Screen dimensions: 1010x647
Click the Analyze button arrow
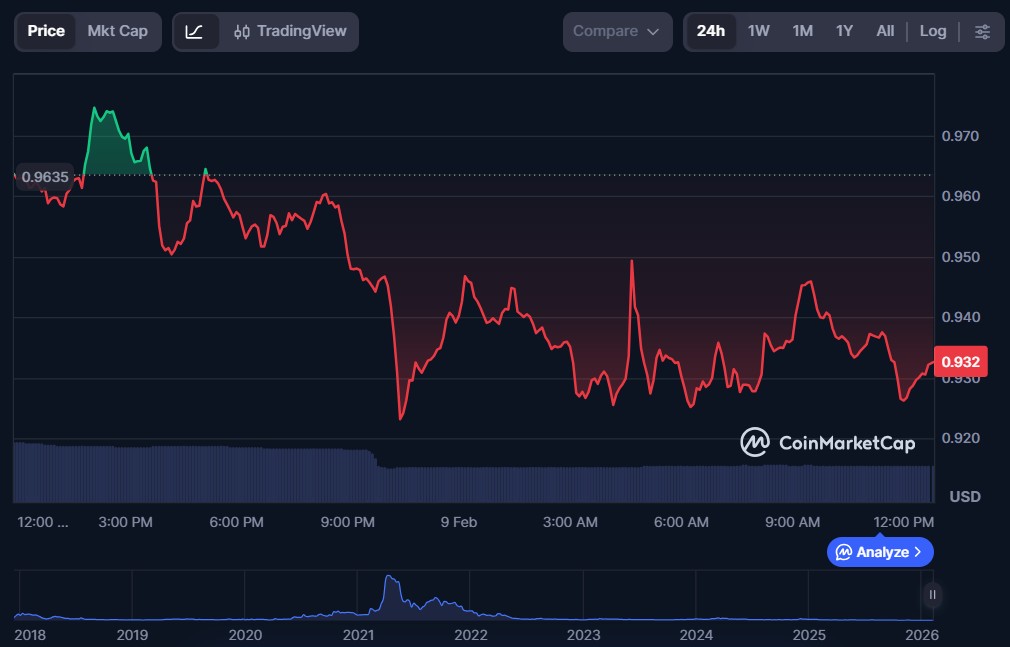919,552
